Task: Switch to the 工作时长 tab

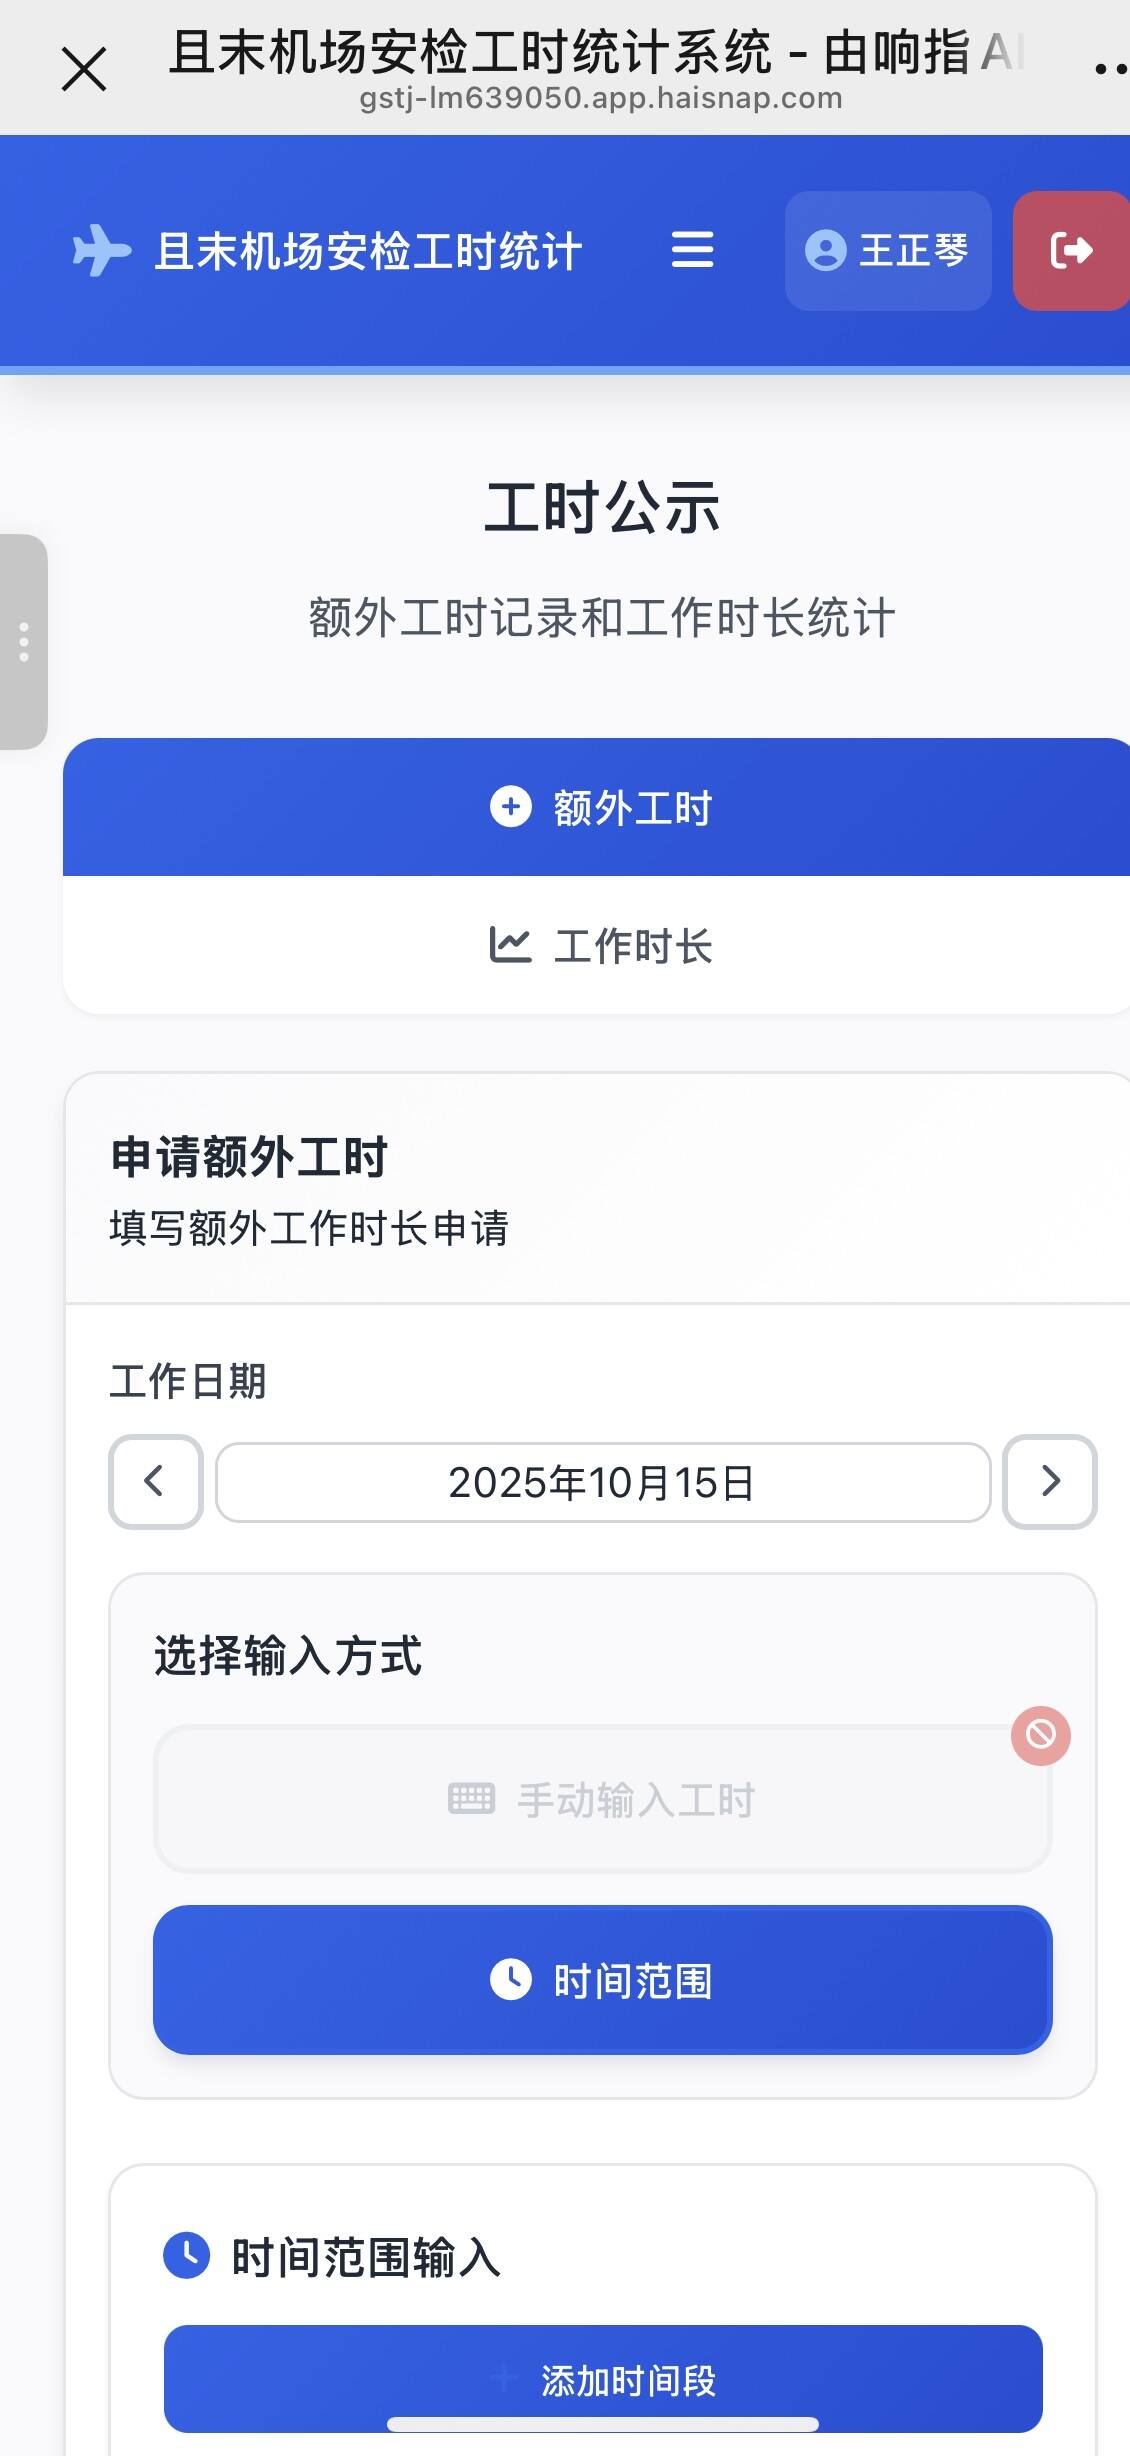Action: [600, 945]
